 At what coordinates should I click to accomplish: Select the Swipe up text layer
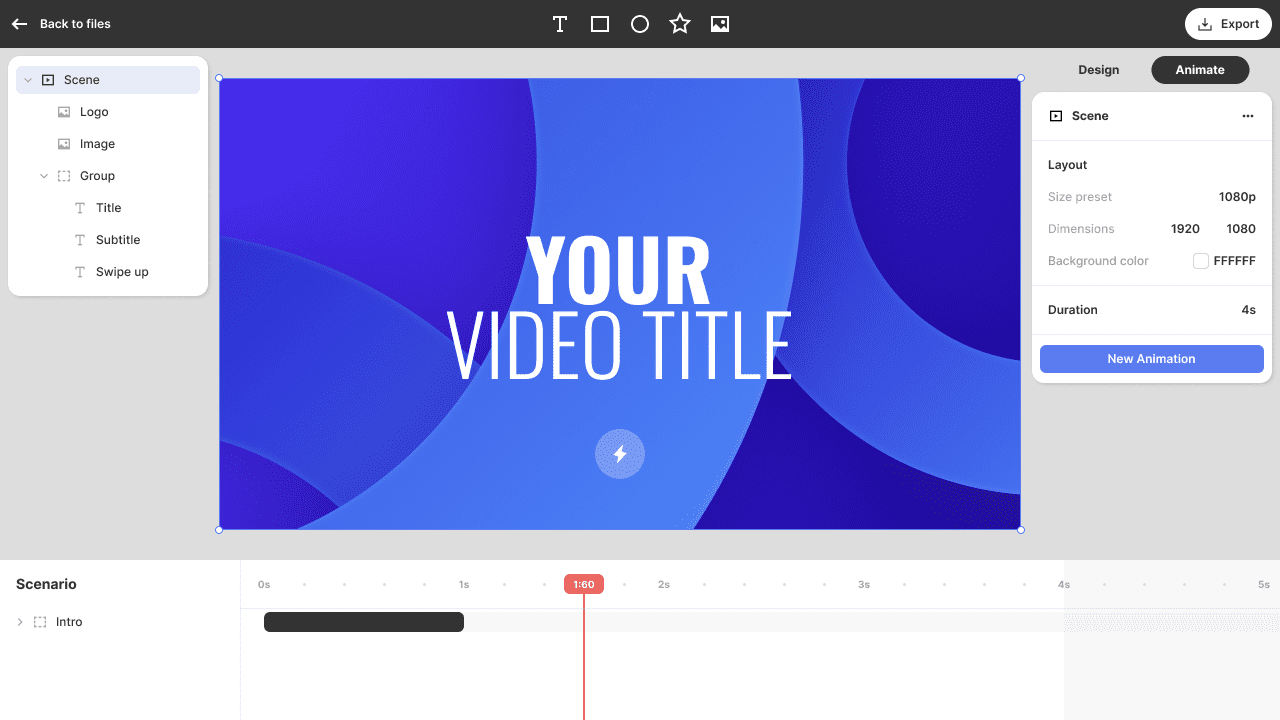(122, 272)
